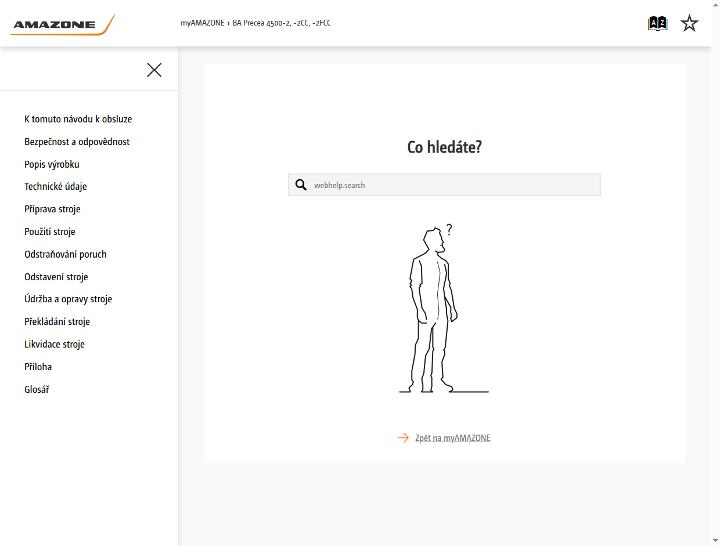
Task: Open Odstraňování poruch chapter
Action: (x=65, y=254)
